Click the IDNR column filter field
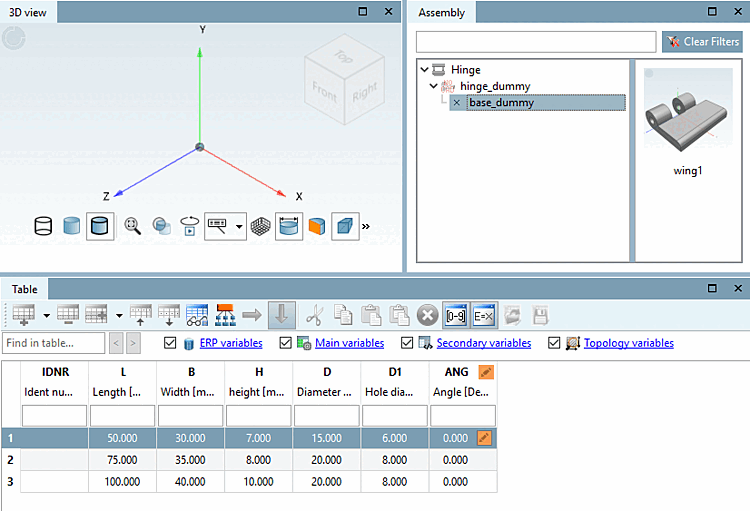Viewport: 750px width, 511px height. [55, 415]
